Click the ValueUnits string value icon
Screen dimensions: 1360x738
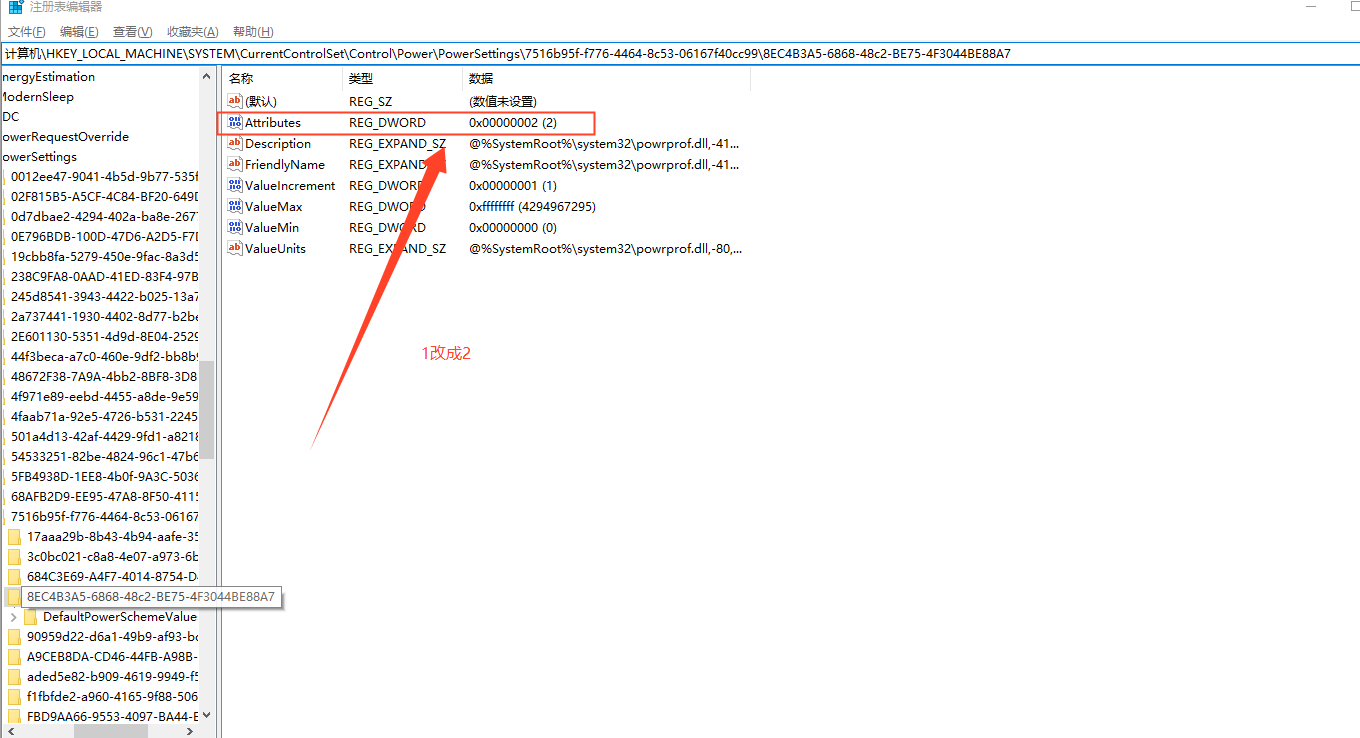(x=235, y=249)
